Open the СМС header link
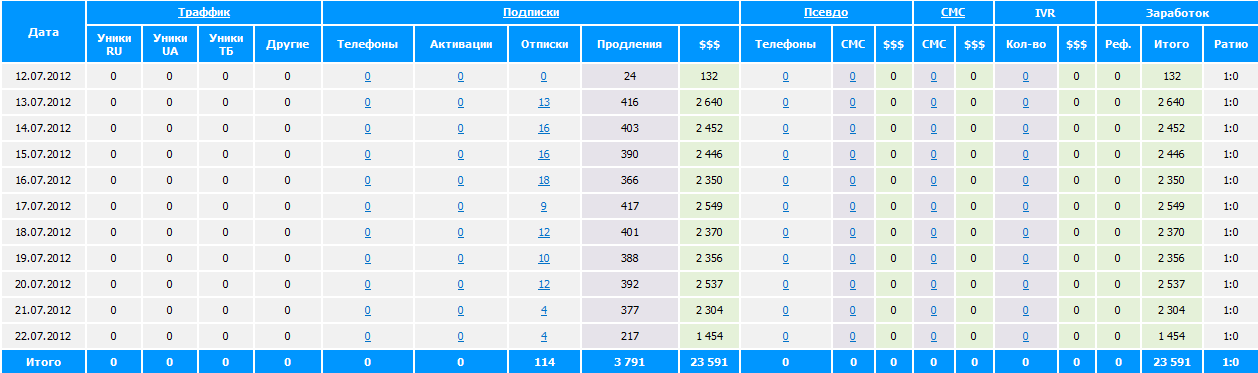This screenshot has width=1258, height=373. point(953,13)
